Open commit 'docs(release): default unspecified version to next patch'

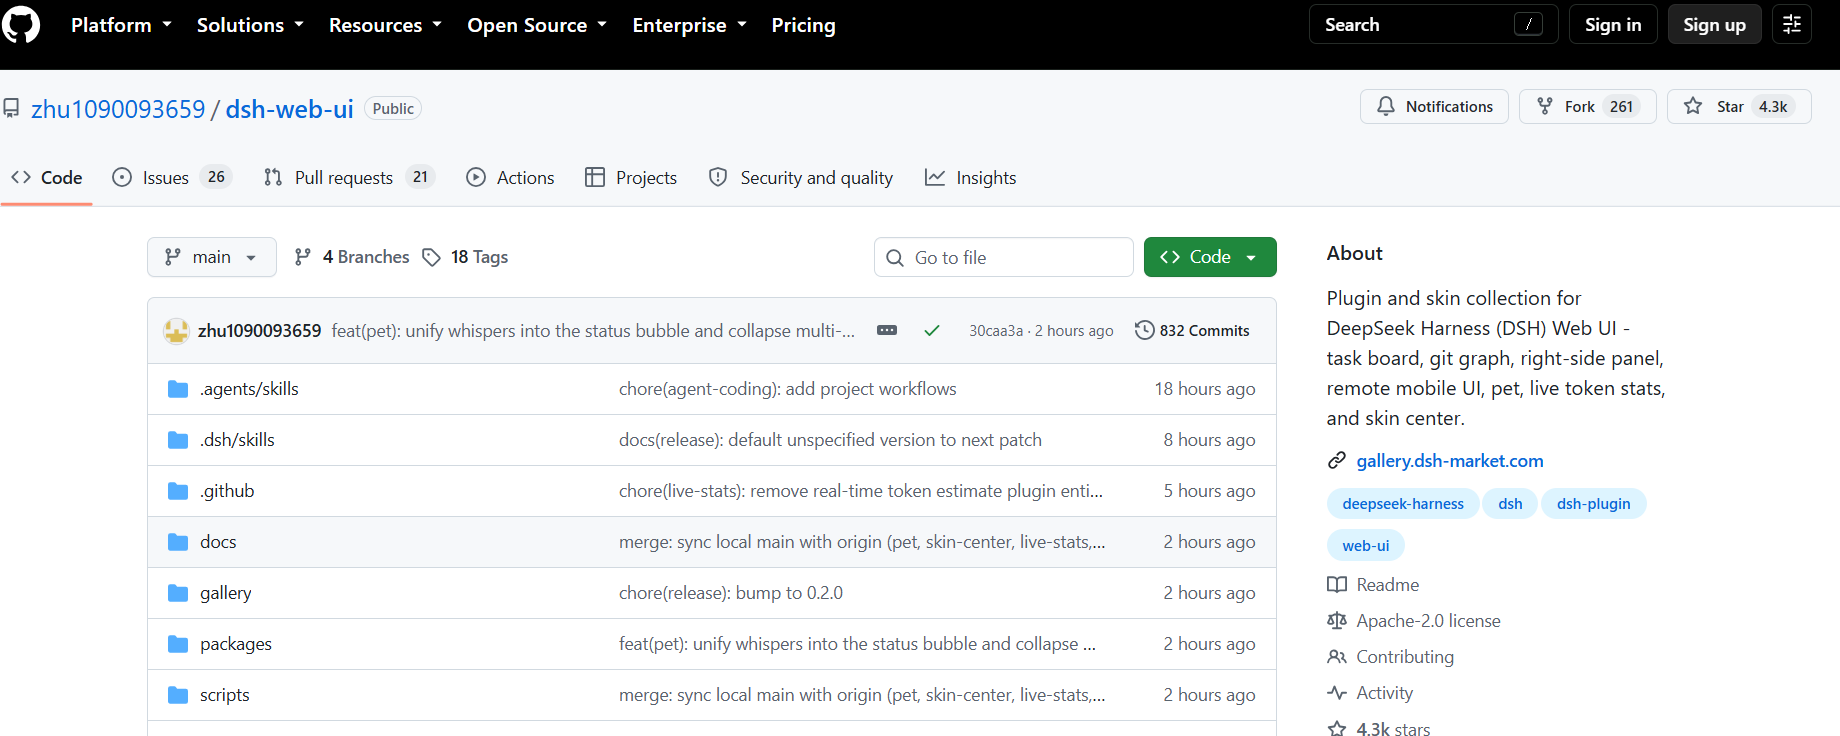coord(830,440)
